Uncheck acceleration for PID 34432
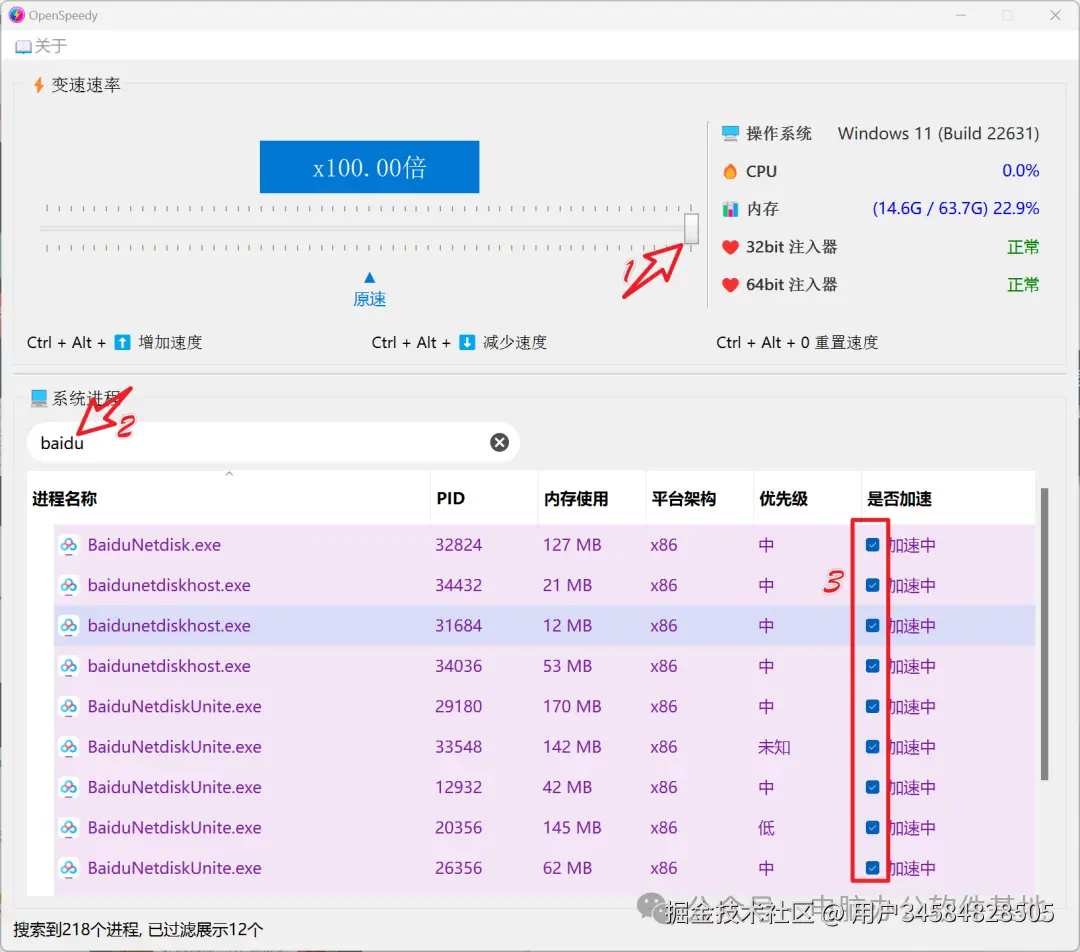 tap(872, 585)
